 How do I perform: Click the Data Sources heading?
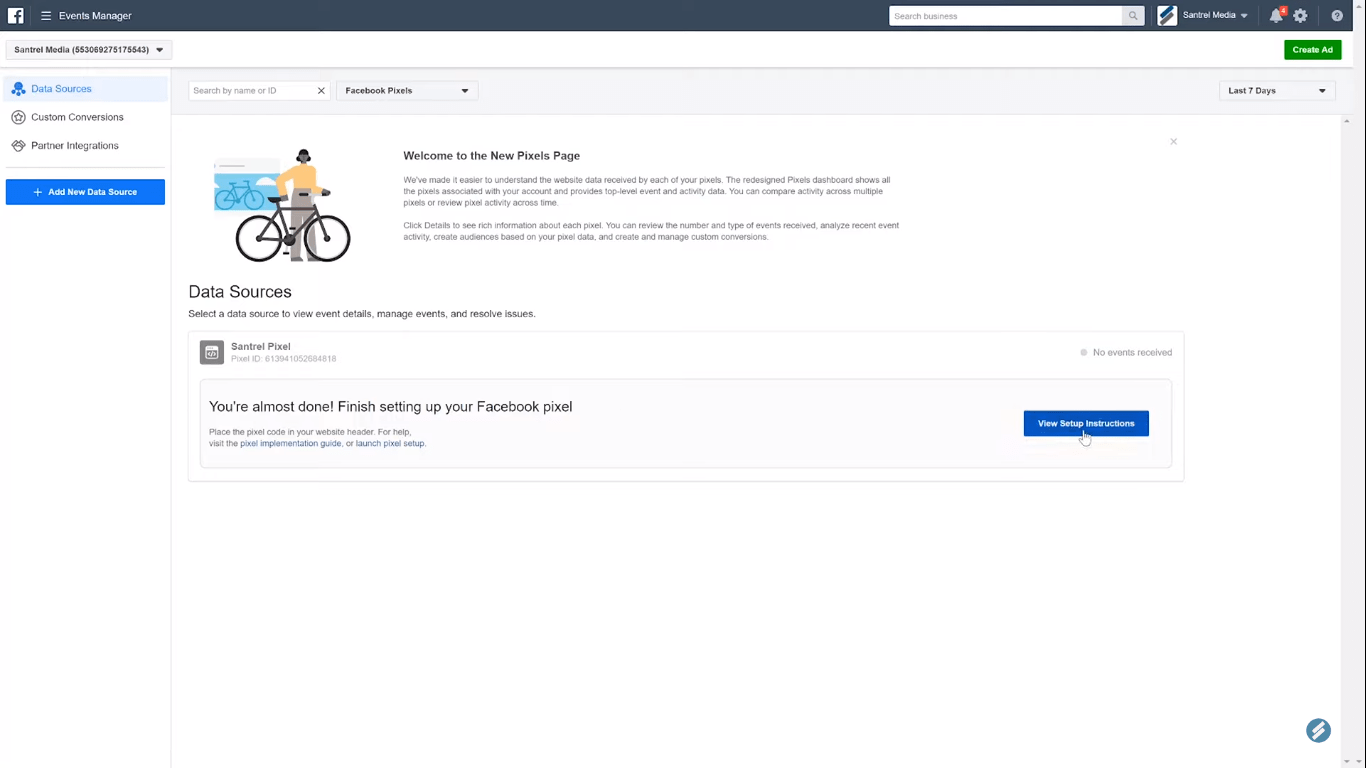[x=240, y=292]
